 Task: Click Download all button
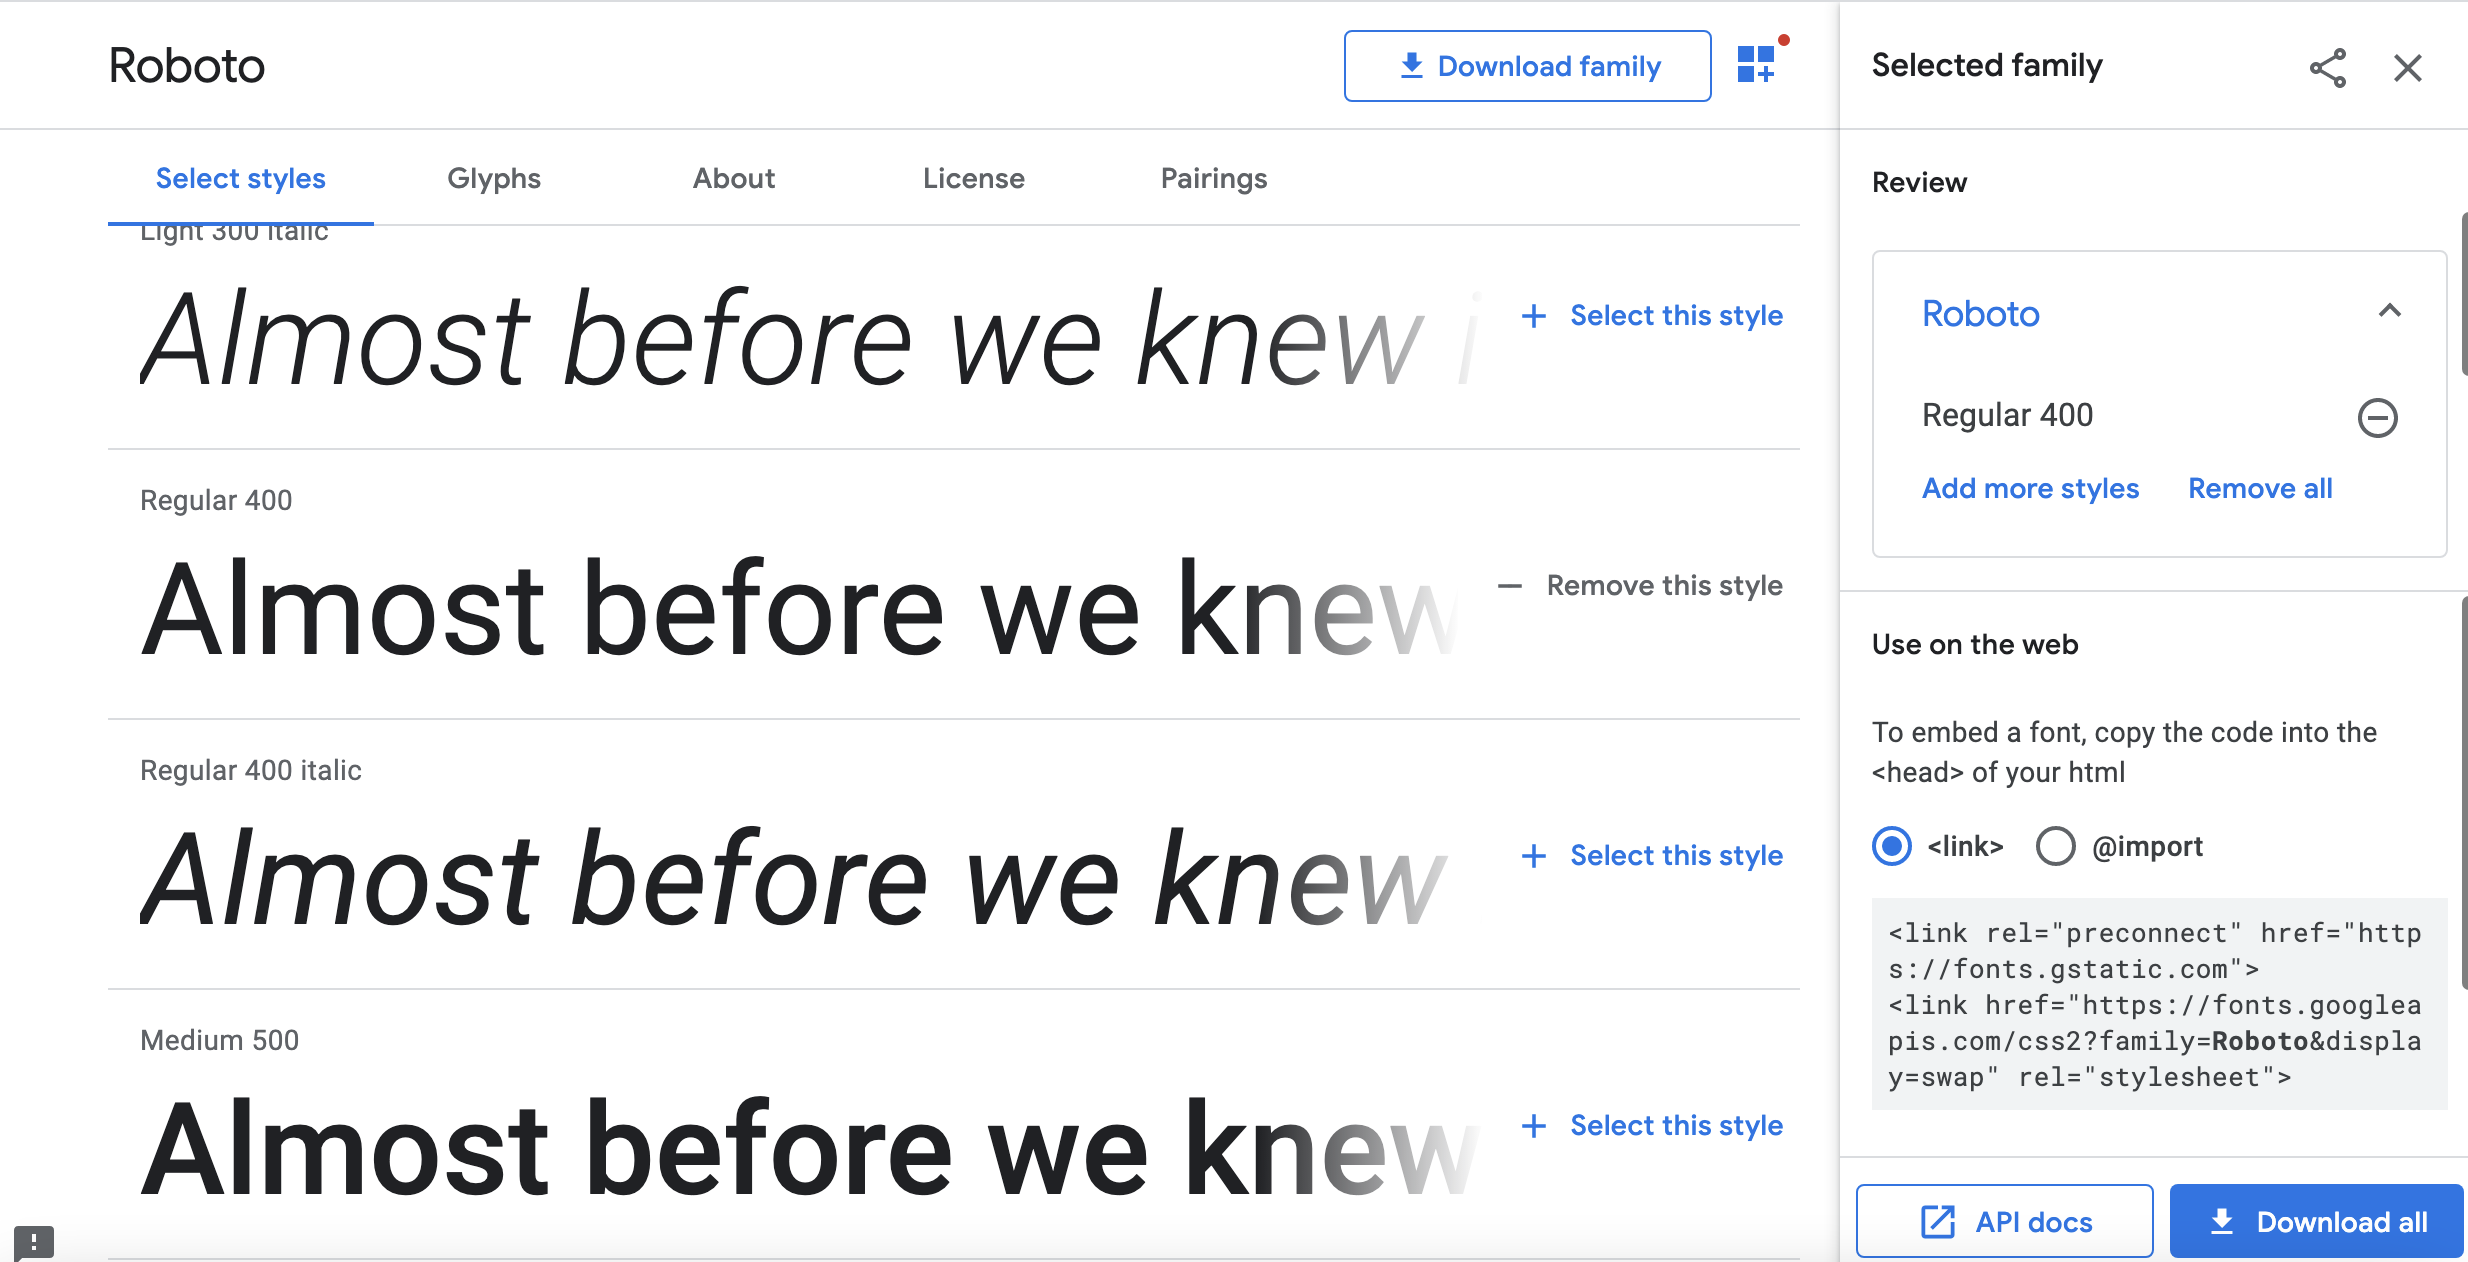click(x=2316, y=1221)
